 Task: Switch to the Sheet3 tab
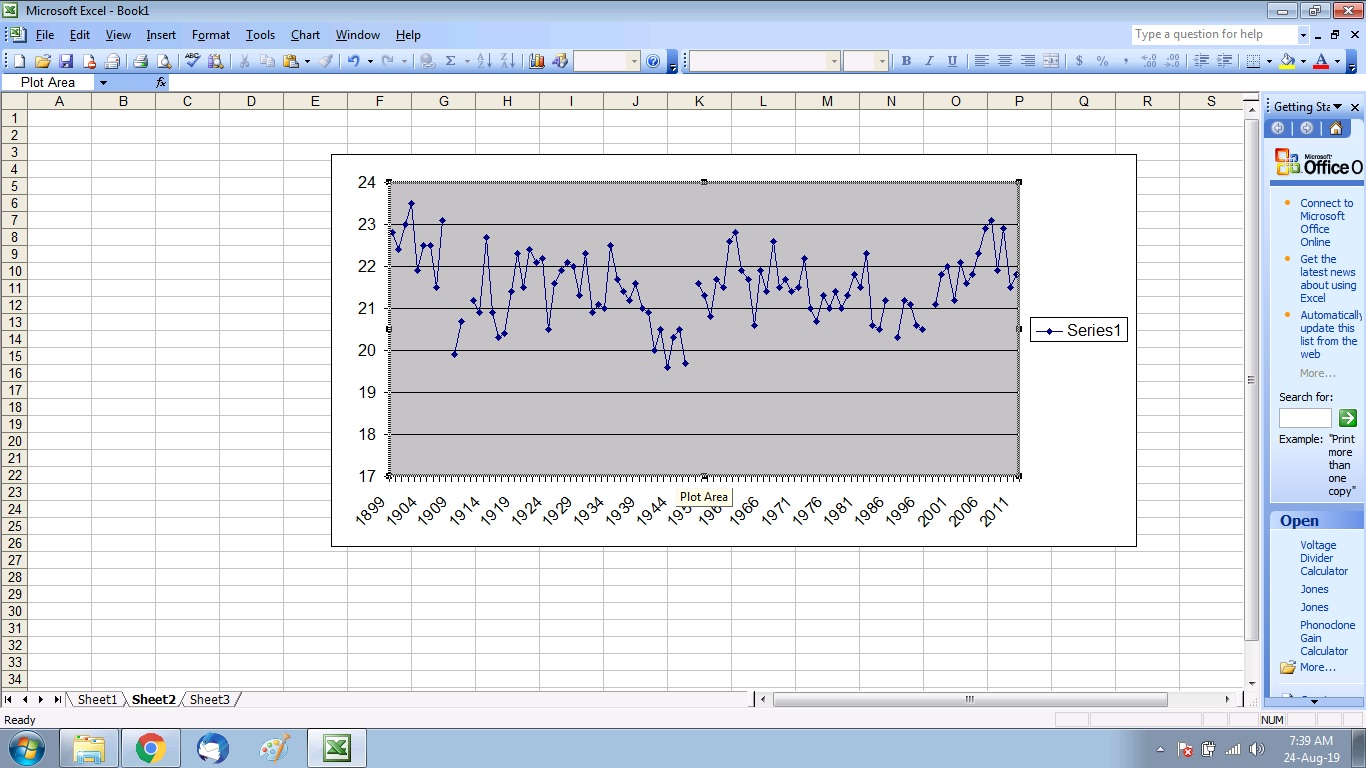tap(210, 700)
